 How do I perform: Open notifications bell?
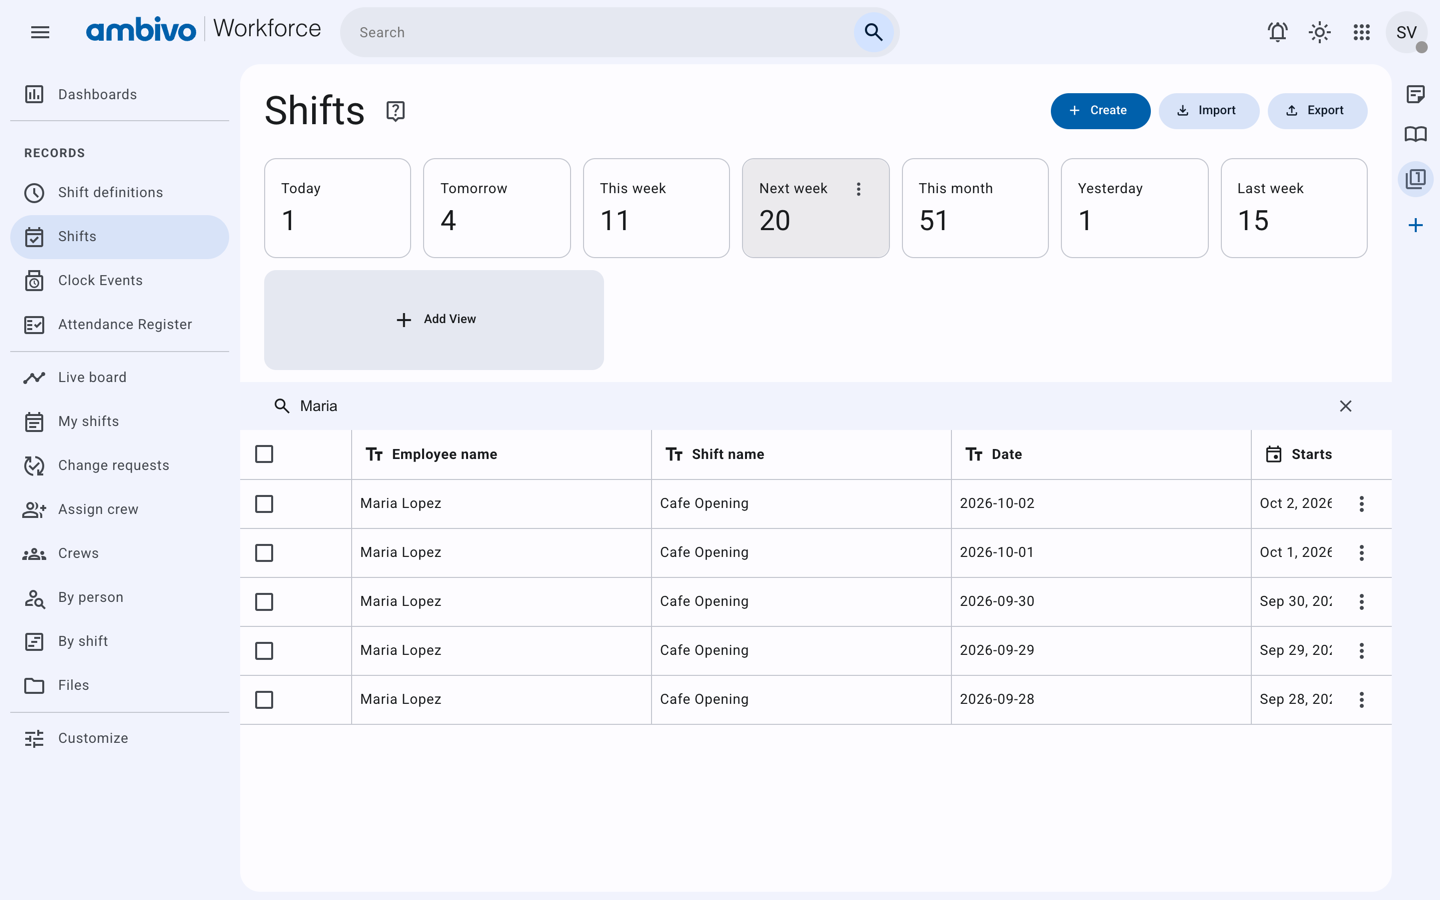click(x=1277, y=32)
